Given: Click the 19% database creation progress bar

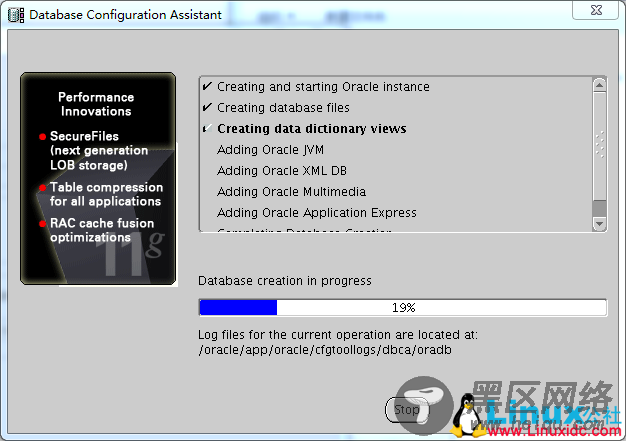Looking at the screenshot, I should click(403, 308).
